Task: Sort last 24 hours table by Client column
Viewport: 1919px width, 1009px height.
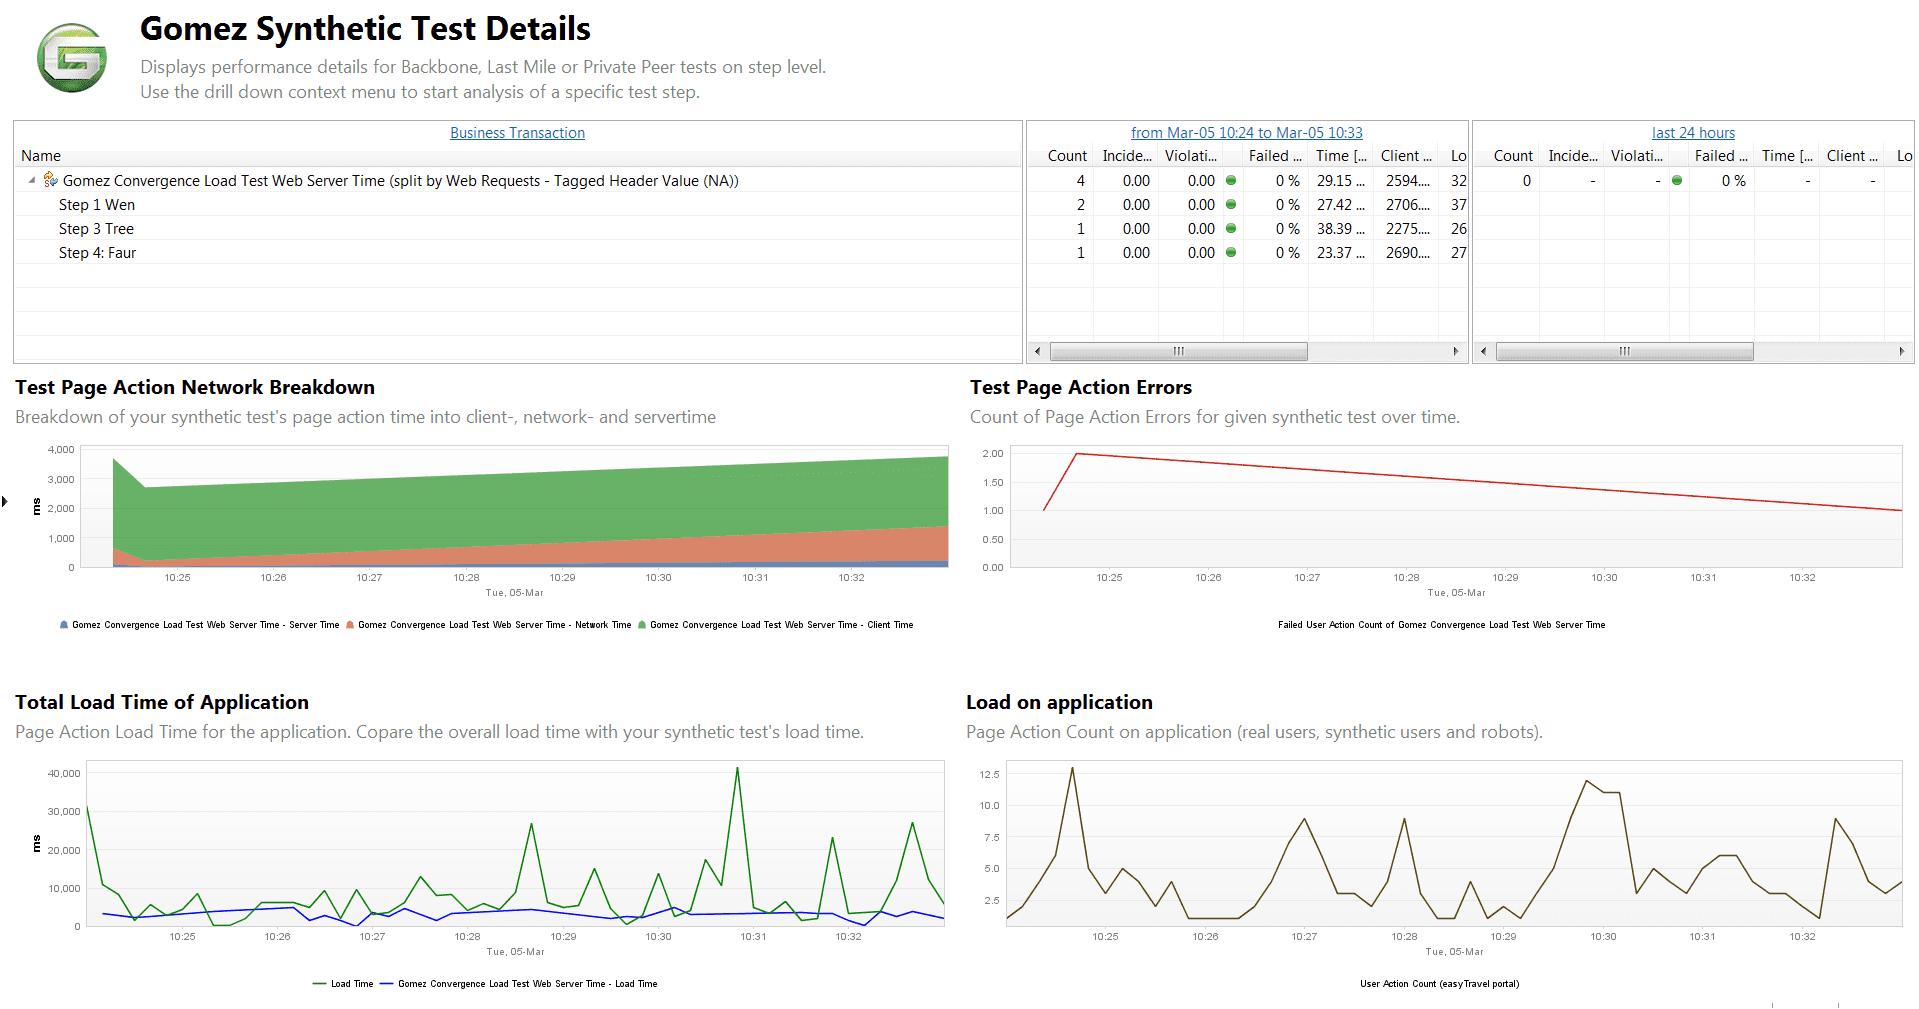Action: click(1852, 156)
